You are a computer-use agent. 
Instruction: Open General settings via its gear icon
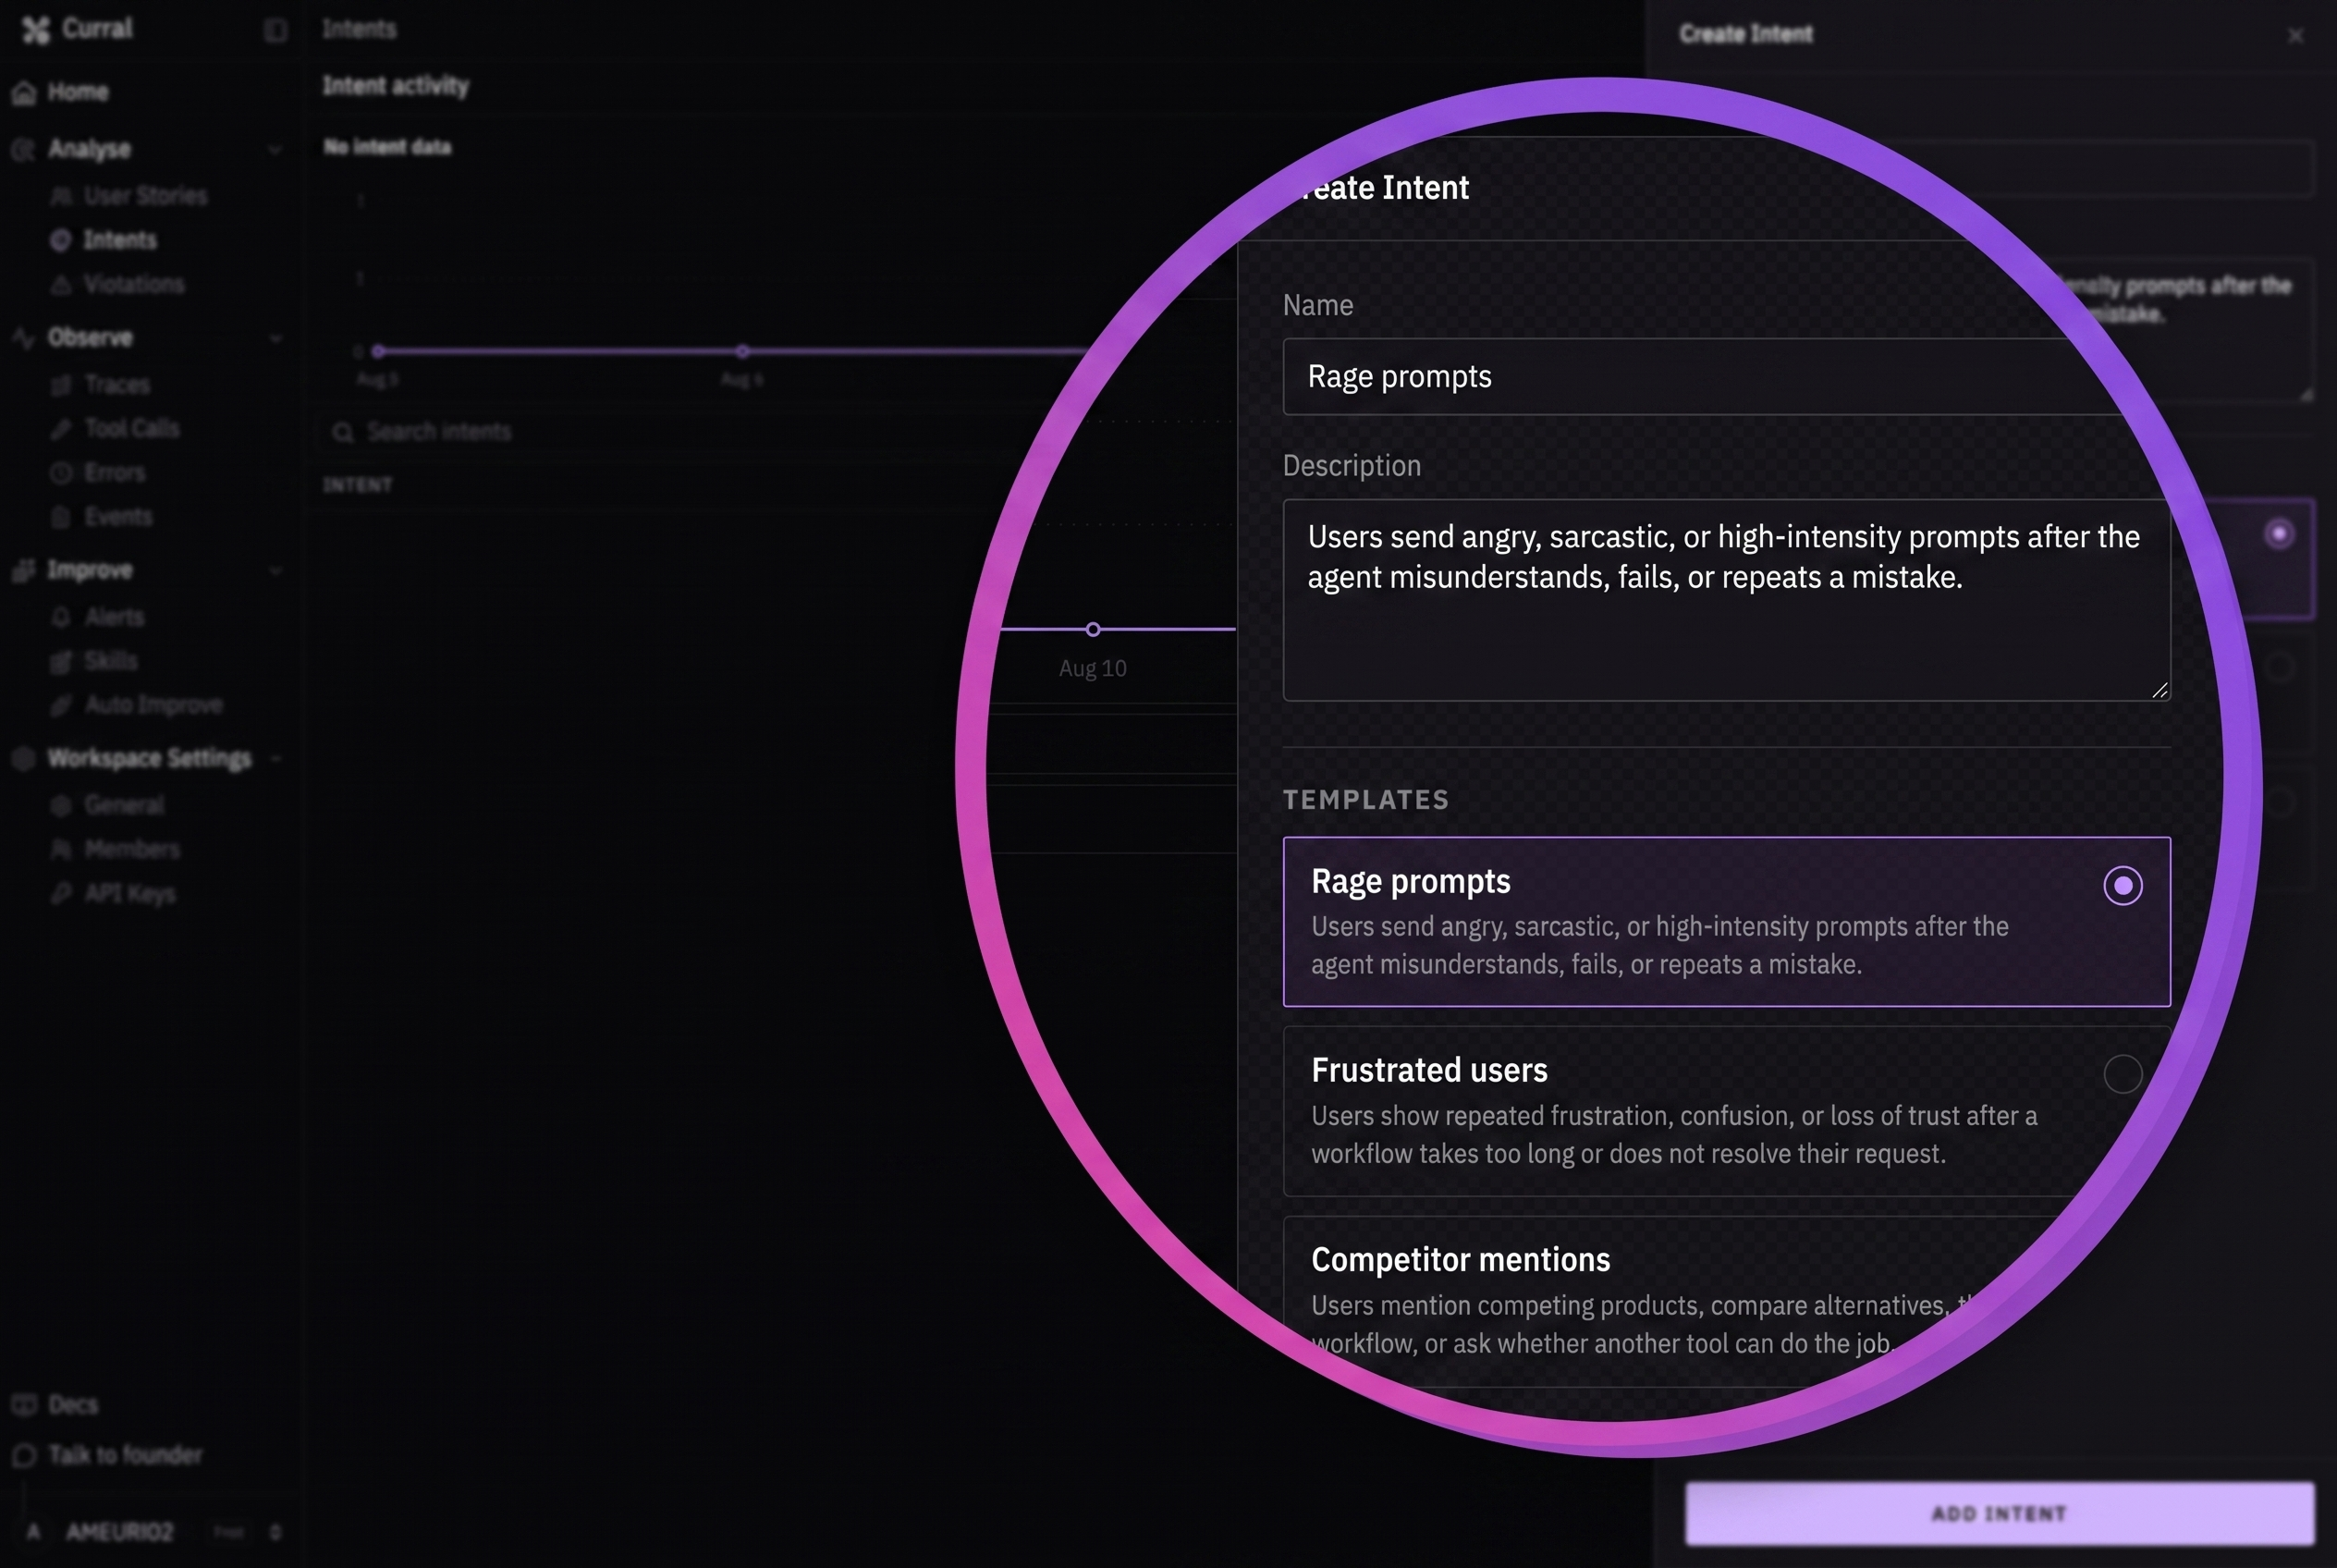61,805
